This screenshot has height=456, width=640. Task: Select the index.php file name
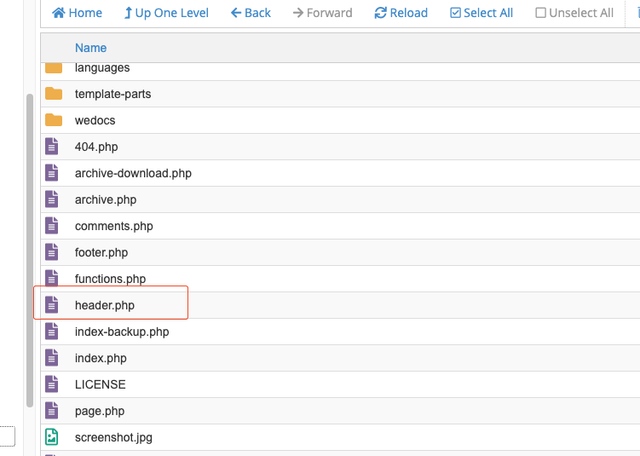click(x=100, y=358)
